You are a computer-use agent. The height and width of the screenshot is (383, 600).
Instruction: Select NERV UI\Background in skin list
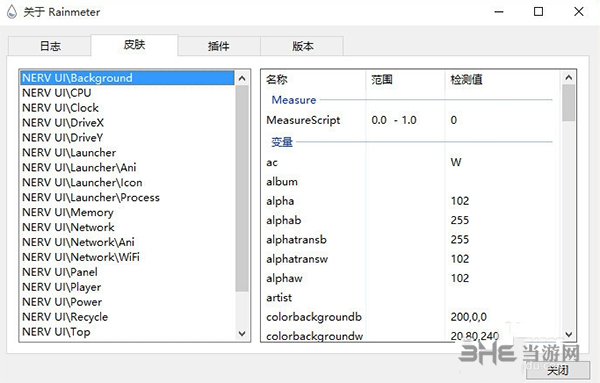[x=127, y=78]
